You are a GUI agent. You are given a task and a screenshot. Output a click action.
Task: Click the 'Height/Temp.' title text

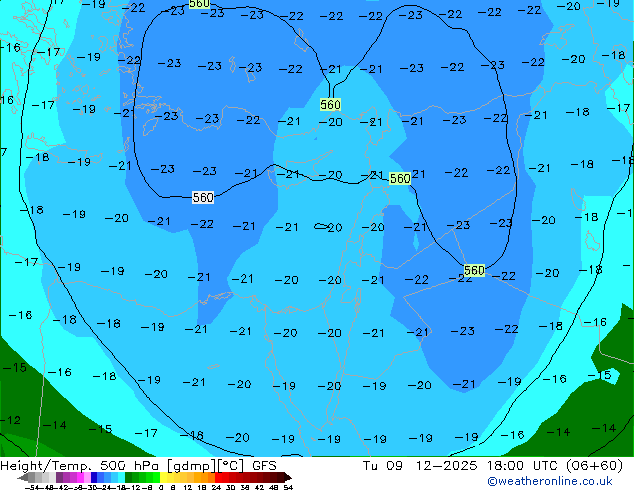point(47,466)
